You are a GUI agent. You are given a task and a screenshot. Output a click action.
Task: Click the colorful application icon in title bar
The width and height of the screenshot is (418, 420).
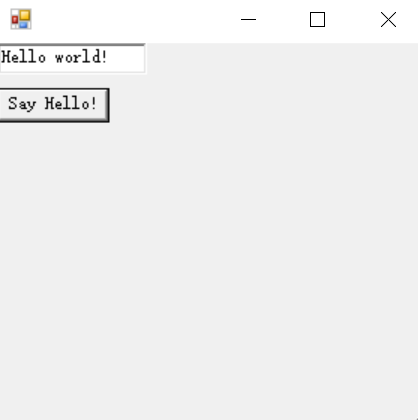coord(21,19)
